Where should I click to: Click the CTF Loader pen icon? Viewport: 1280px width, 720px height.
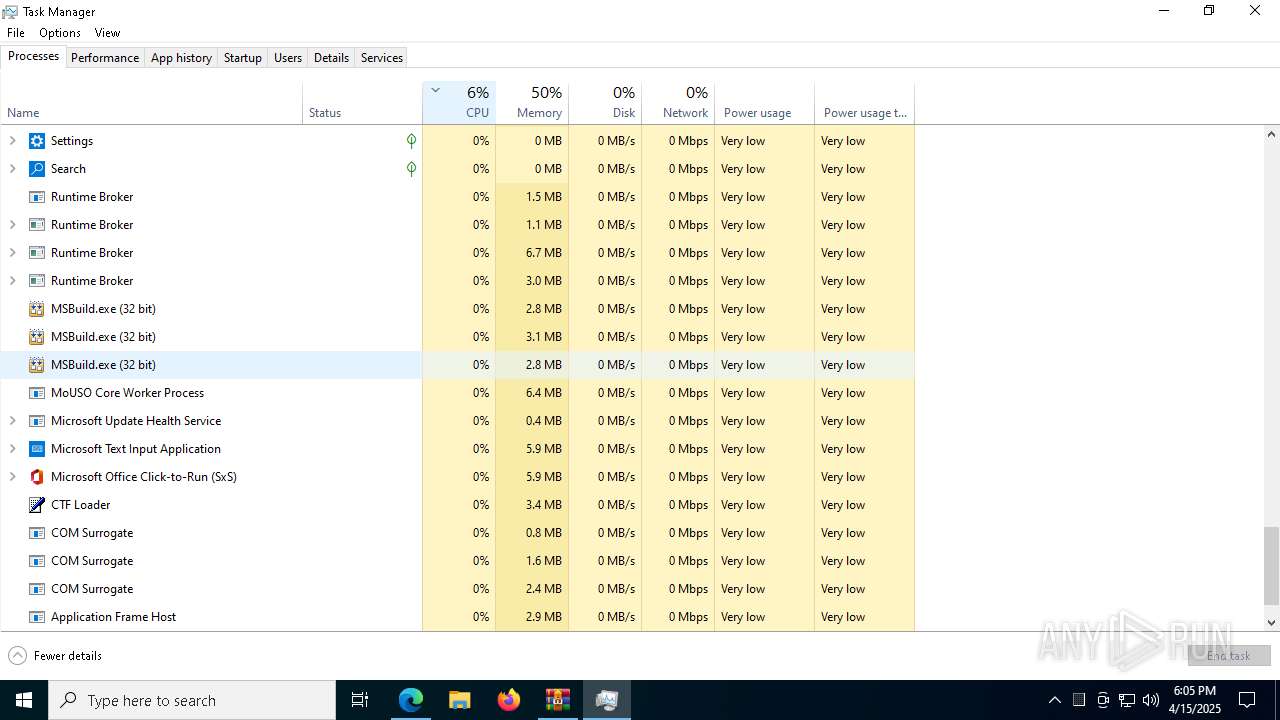tap(37, 505)
